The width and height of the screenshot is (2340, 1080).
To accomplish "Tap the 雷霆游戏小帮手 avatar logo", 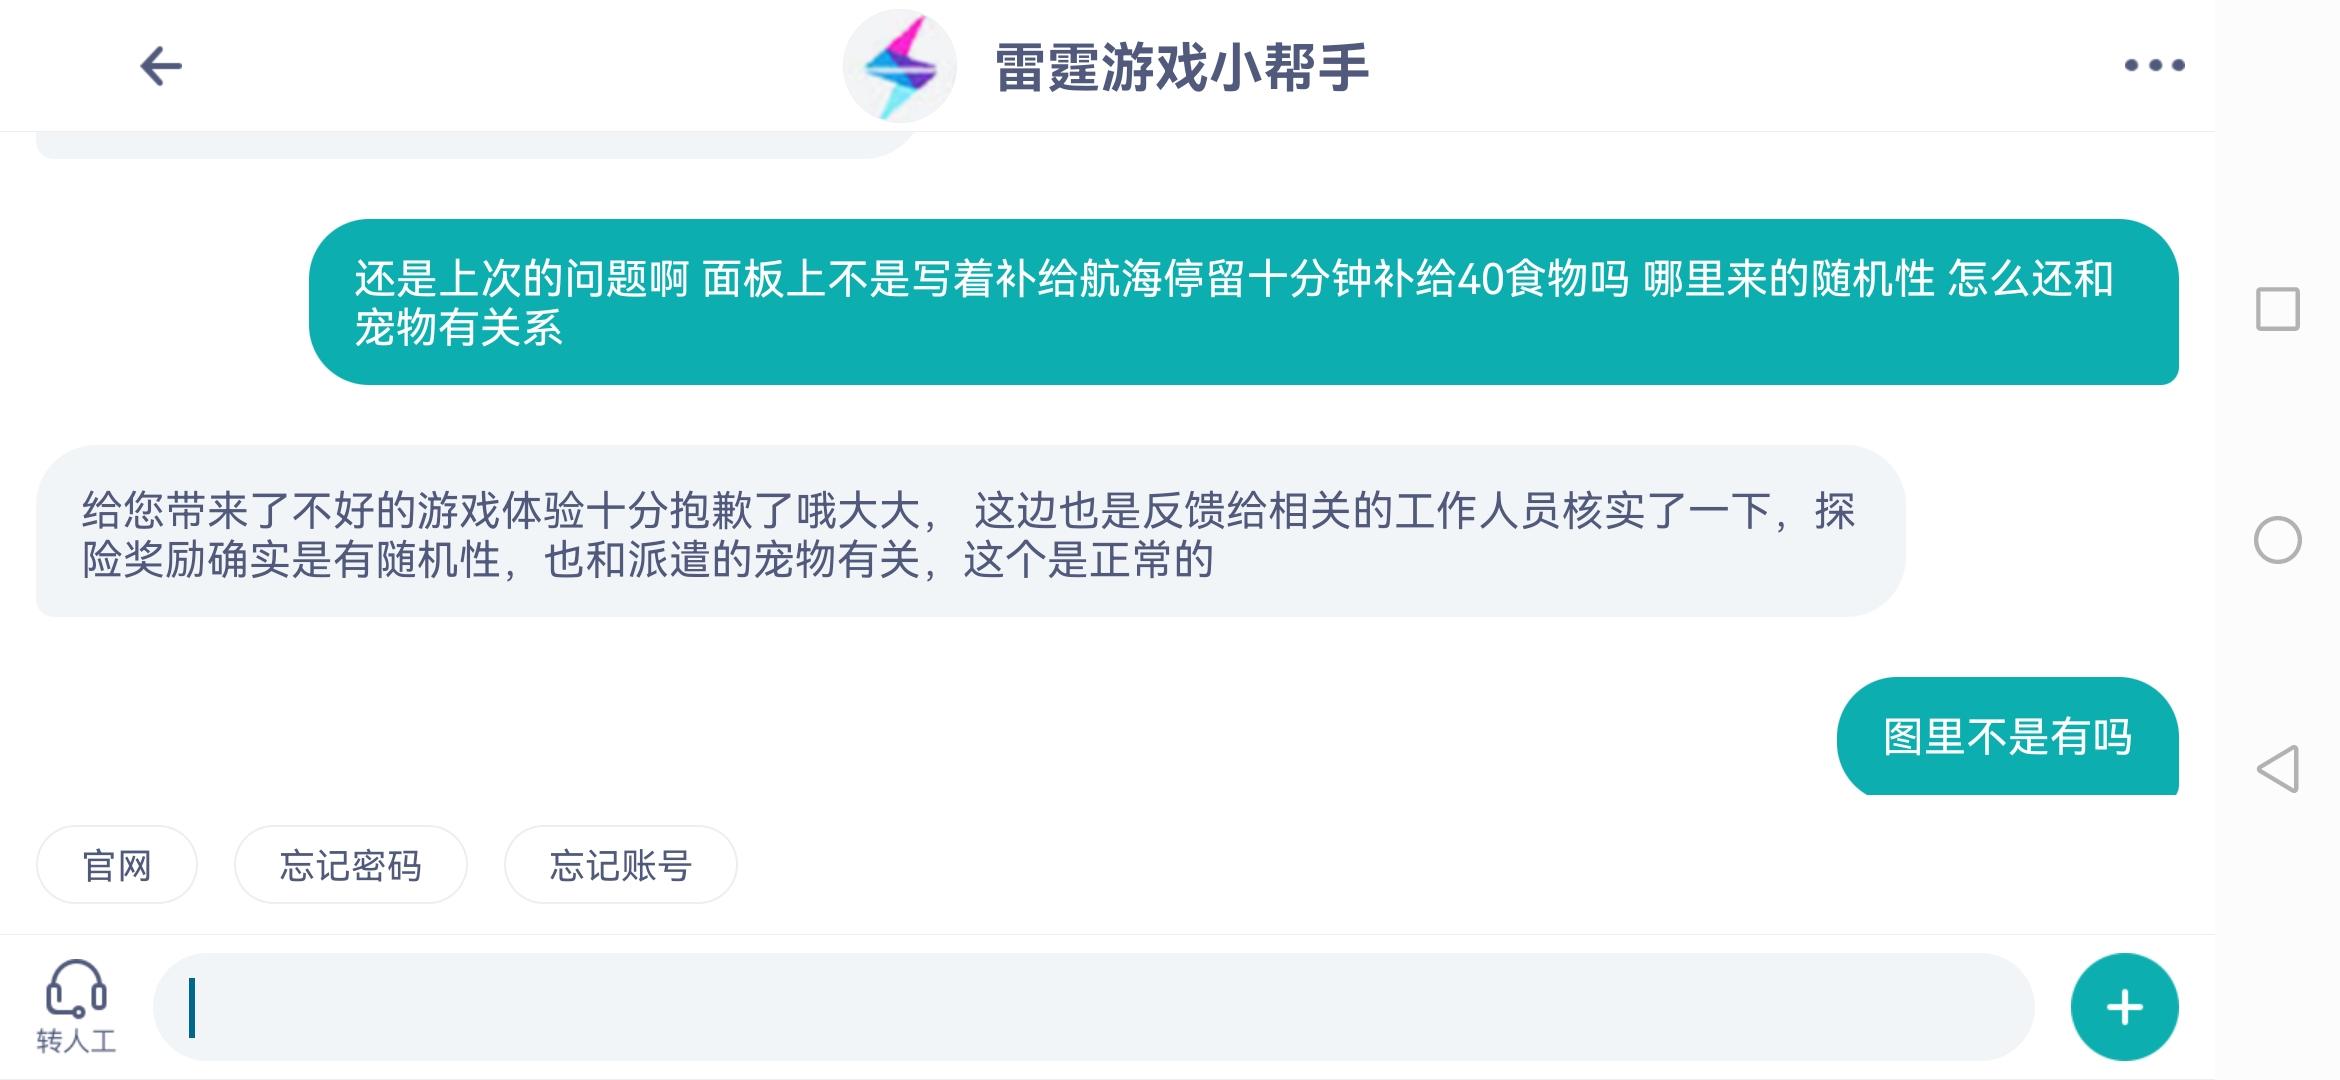I will (899, 66).
